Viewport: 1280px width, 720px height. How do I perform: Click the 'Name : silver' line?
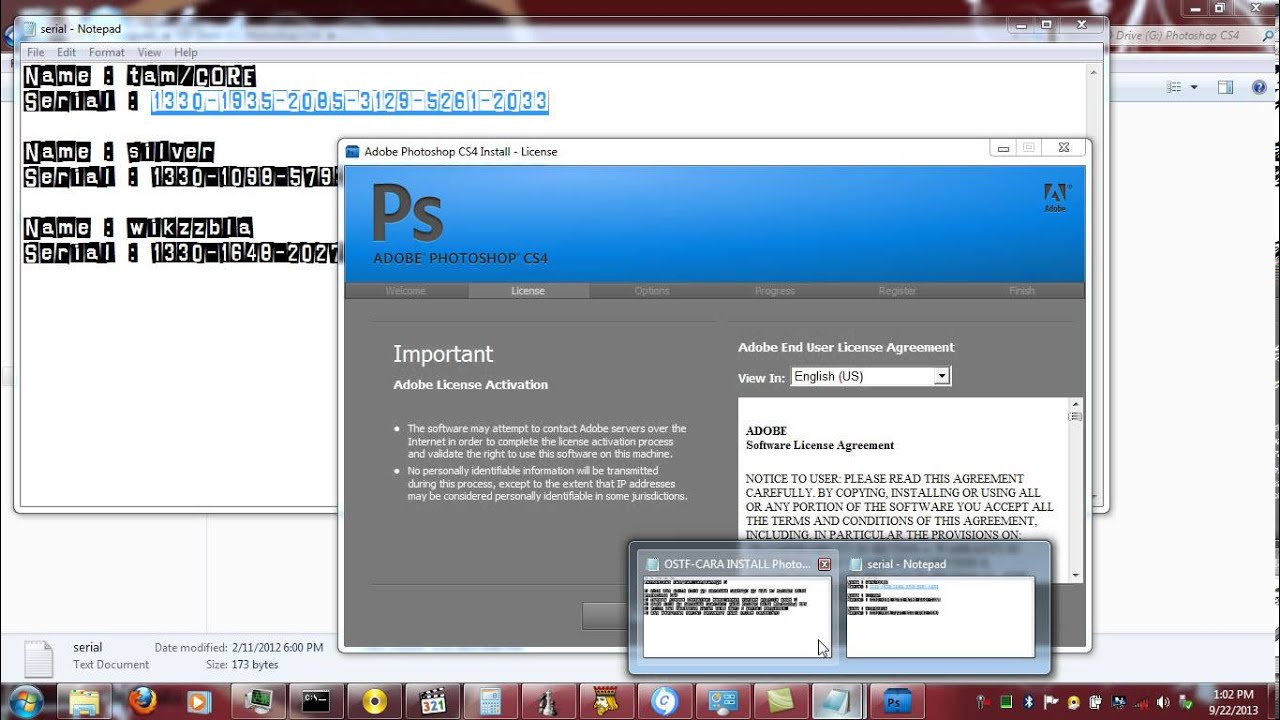[x=119, y=152]
